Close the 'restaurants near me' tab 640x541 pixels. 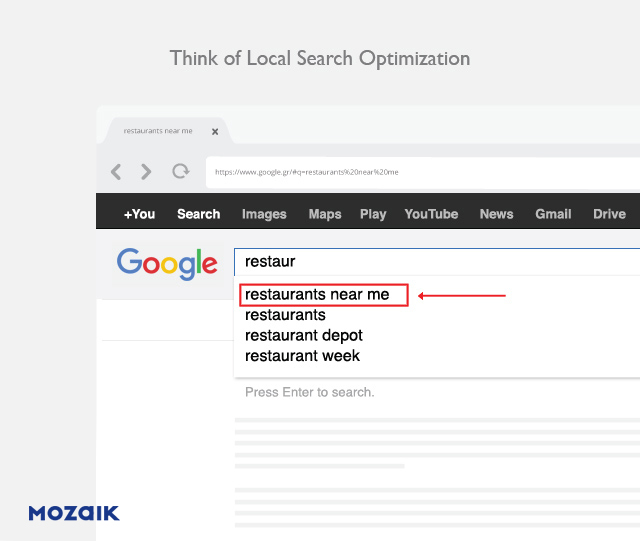tap(215, 131)
